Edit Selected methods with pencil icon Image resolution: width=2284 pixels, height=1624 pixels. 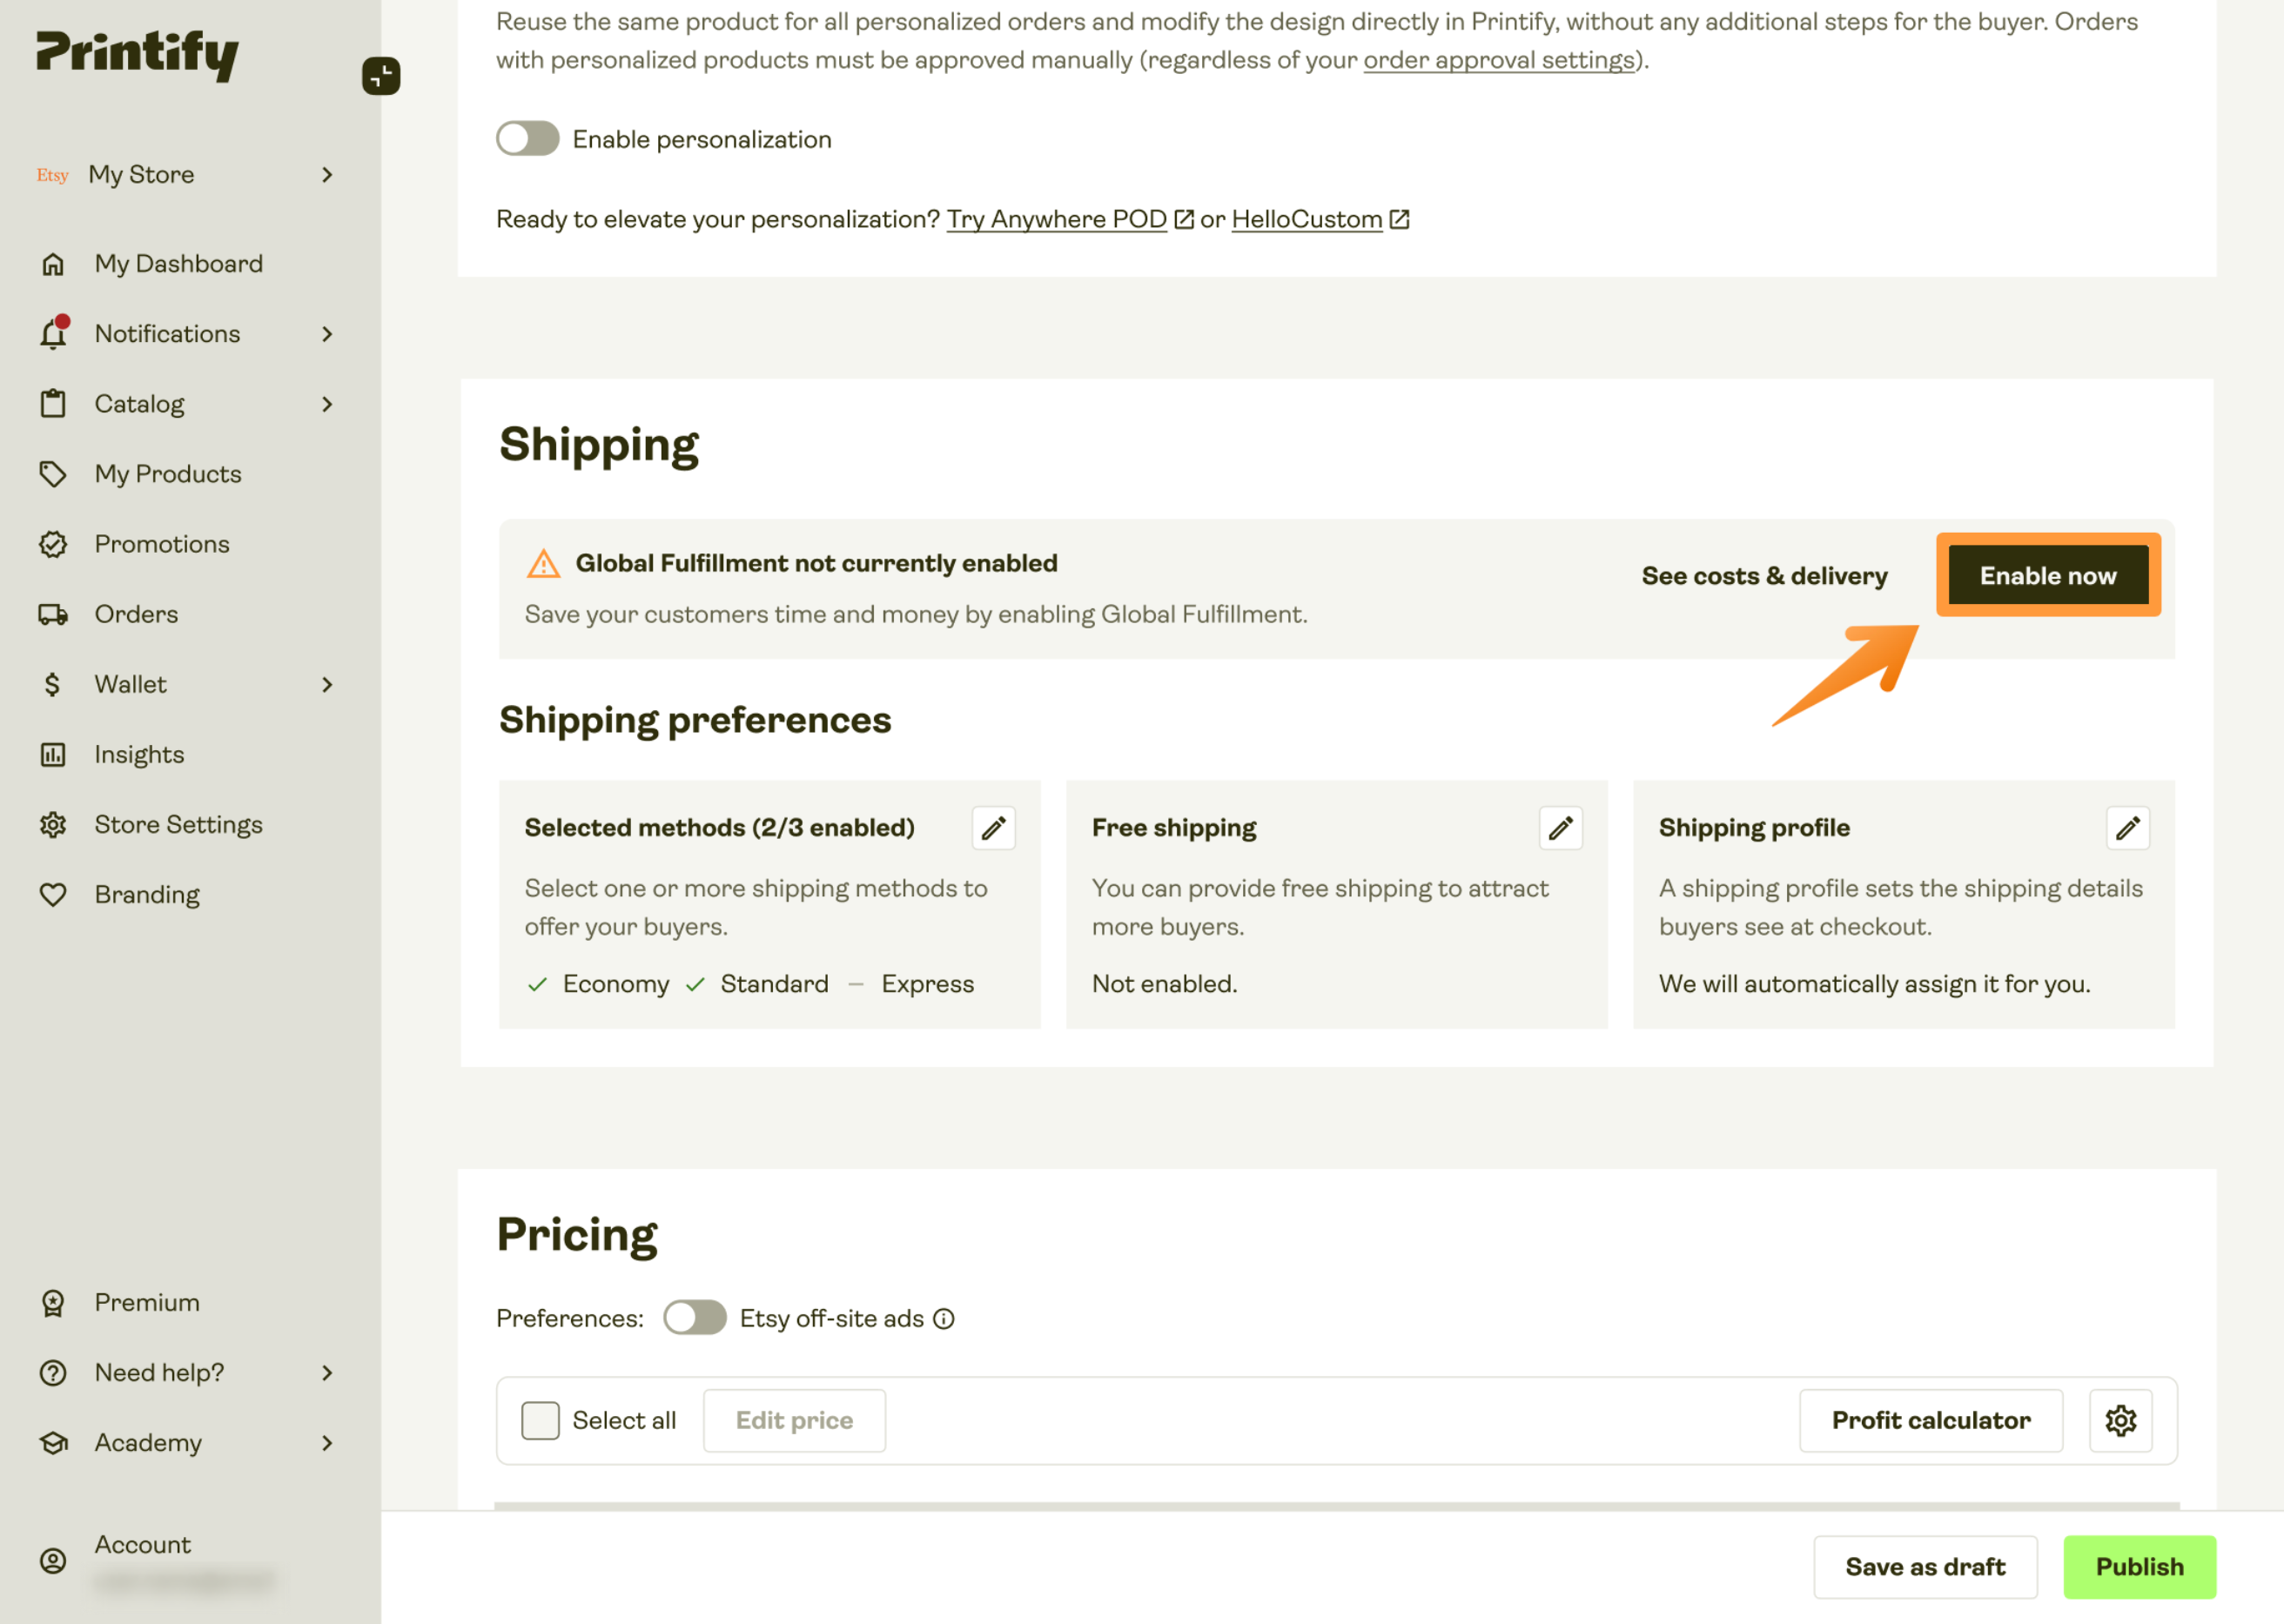[993, 828]
